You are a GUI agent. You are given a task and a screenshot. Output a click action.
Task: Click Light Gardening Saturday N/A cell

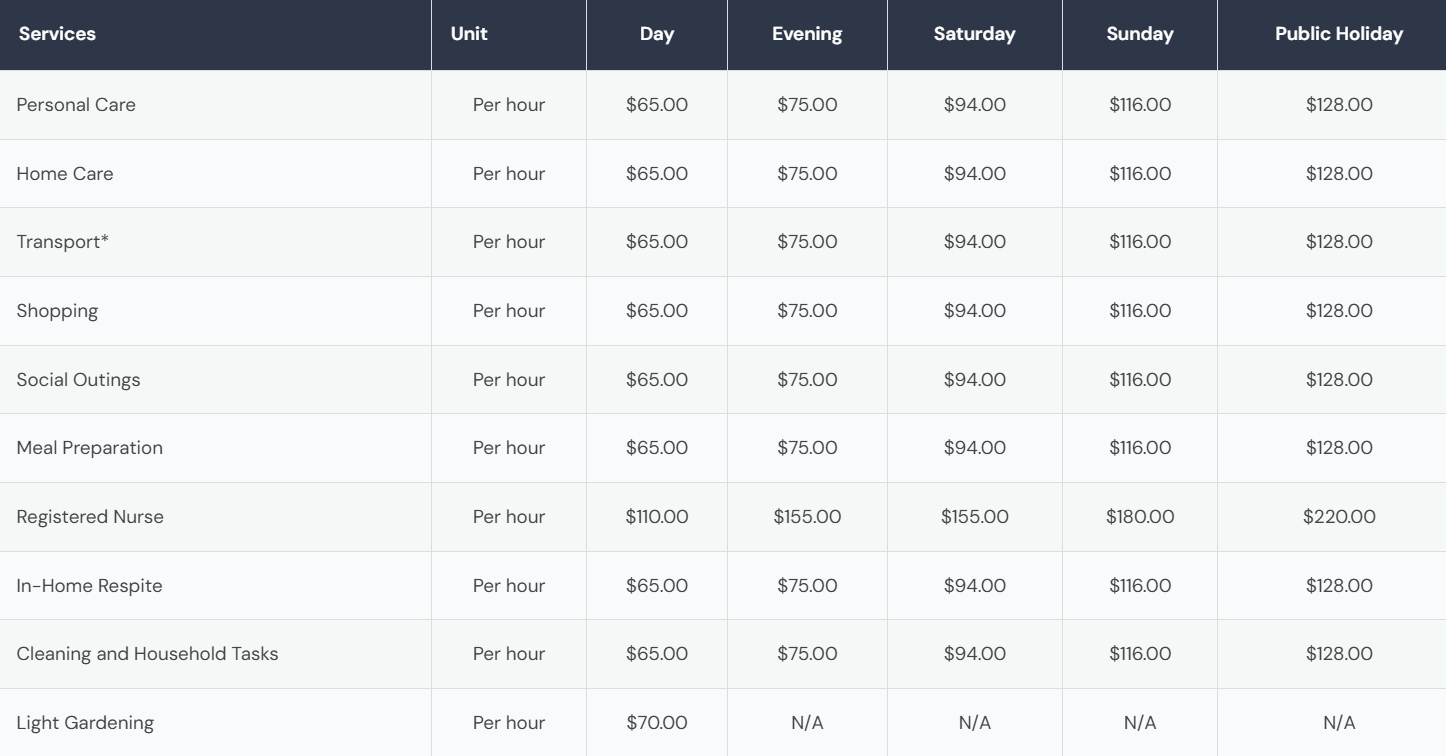(x=975, y=723)
